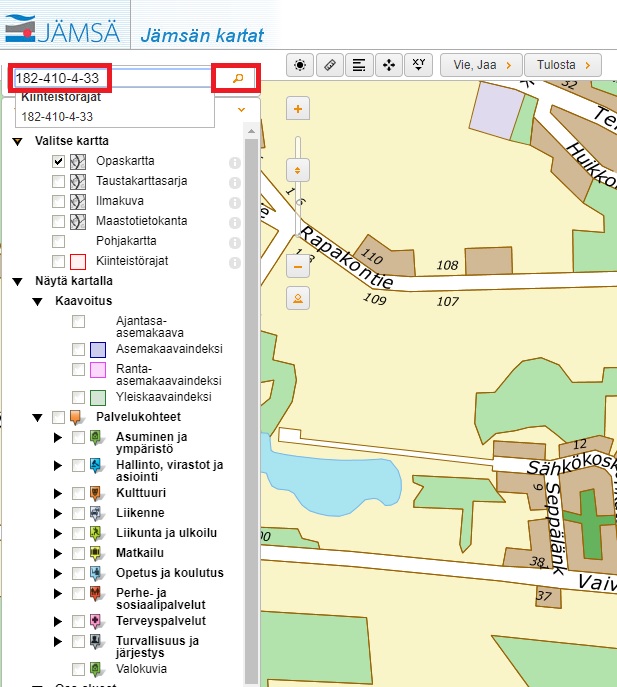Open the orange chevron dropdown beside search results
617x687 pixels.
click(x=241, y=110)
